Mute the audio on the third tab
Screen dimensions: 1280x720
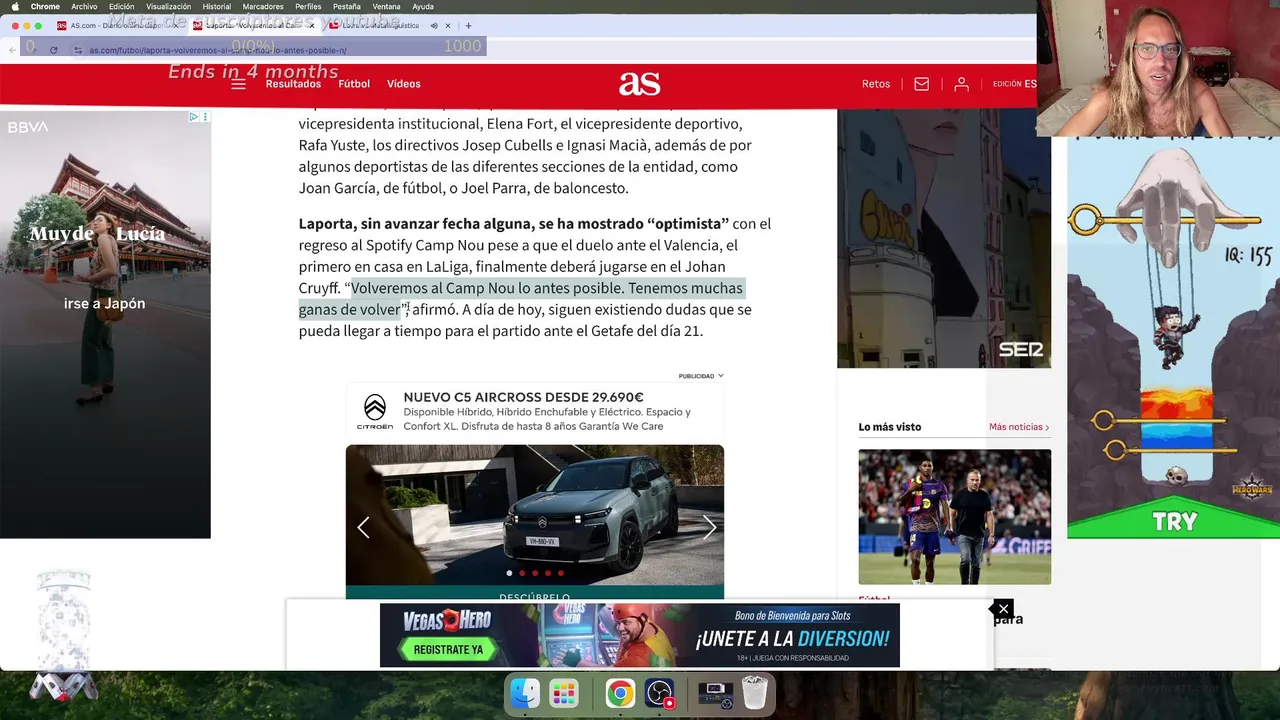(x=434, y=25)
